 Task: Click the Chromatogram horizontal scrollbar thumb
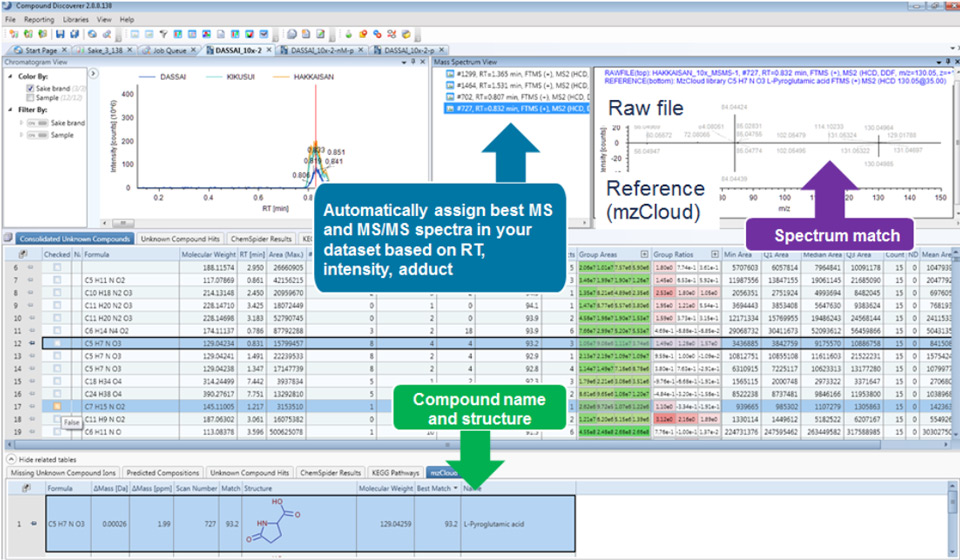(x=122, y=223)
